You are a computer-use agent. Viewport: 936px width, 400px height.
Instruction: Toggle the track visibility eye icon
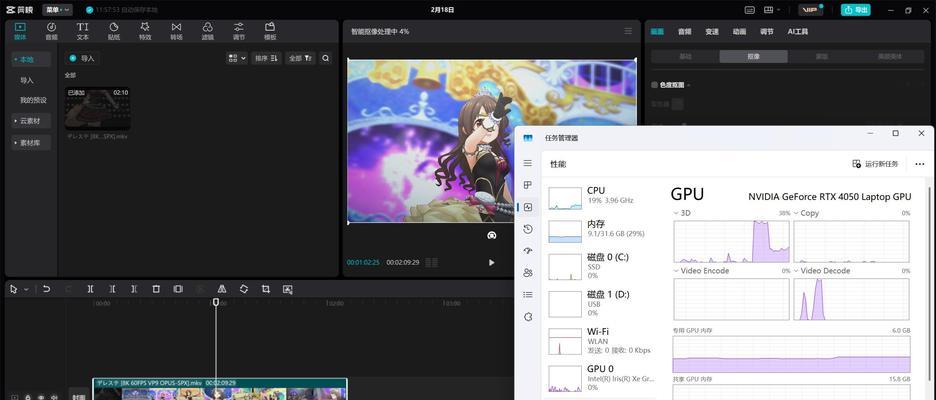[41, 397]
